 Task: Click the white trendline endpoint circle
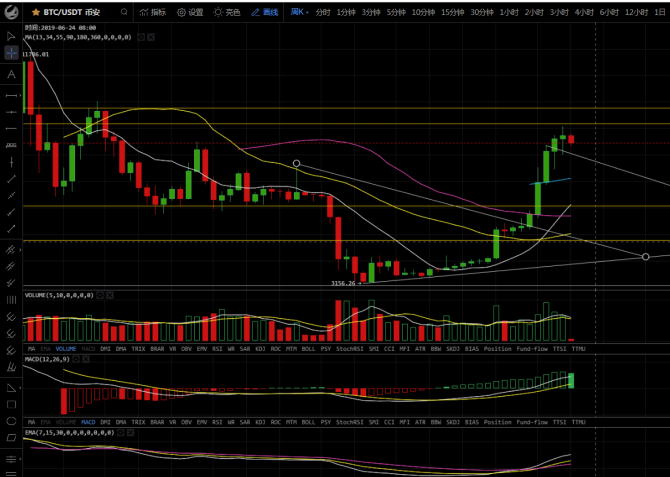pos(296,163)
